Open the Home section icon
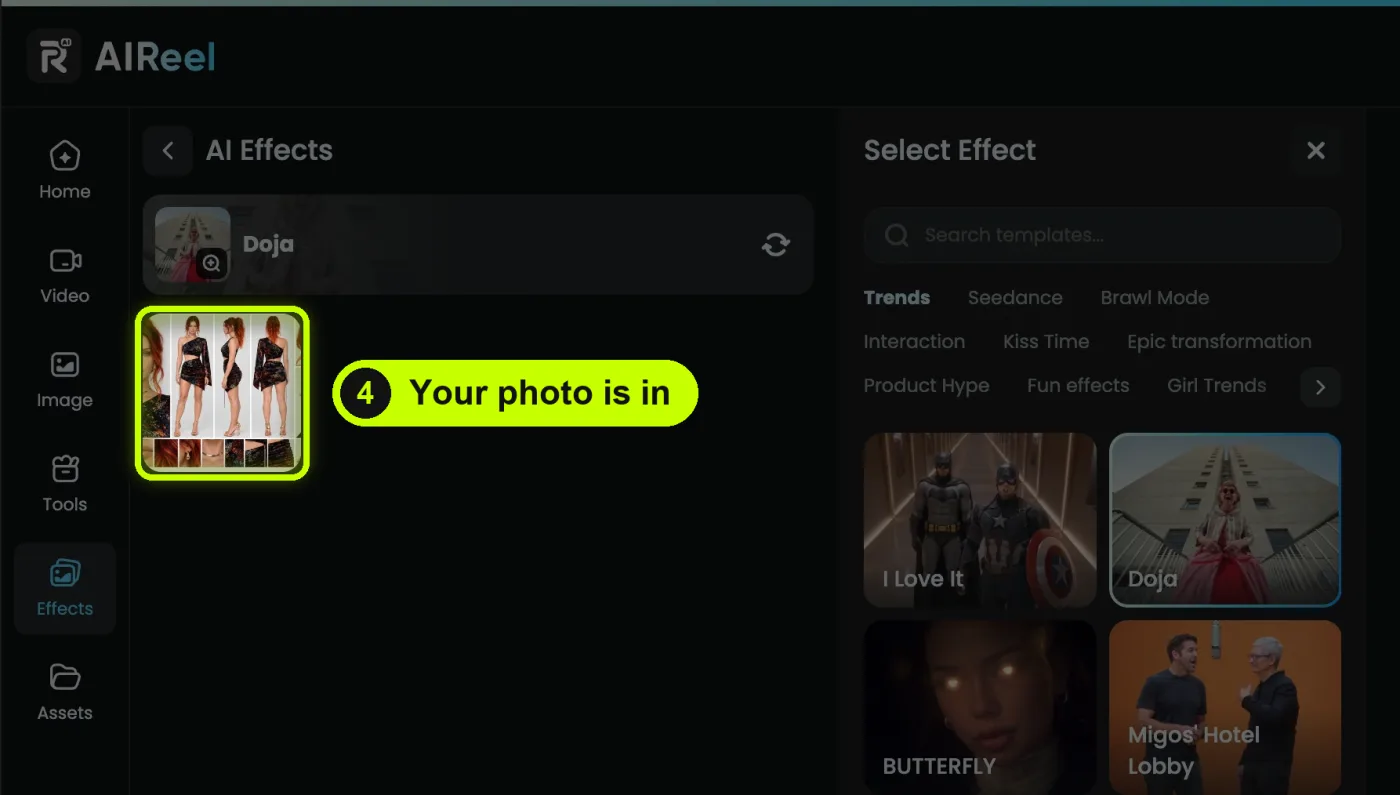 (x=65, y=156)
